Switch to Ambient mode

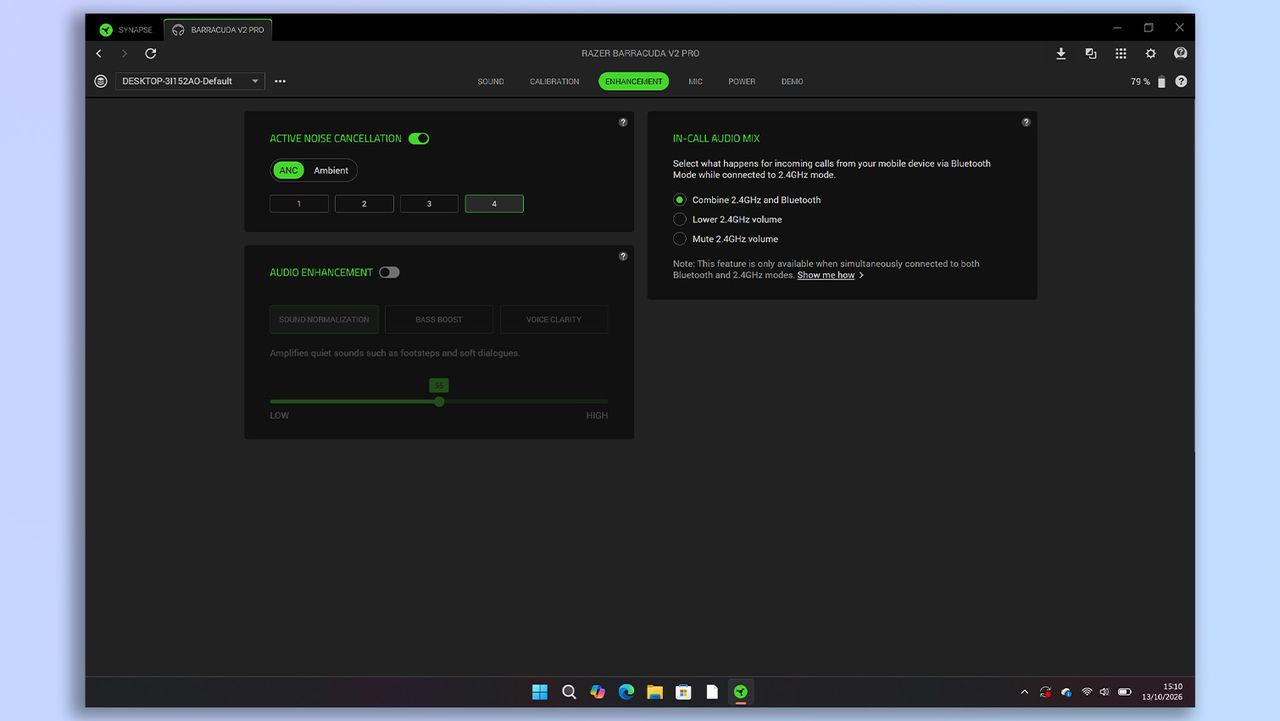point(331,170)
